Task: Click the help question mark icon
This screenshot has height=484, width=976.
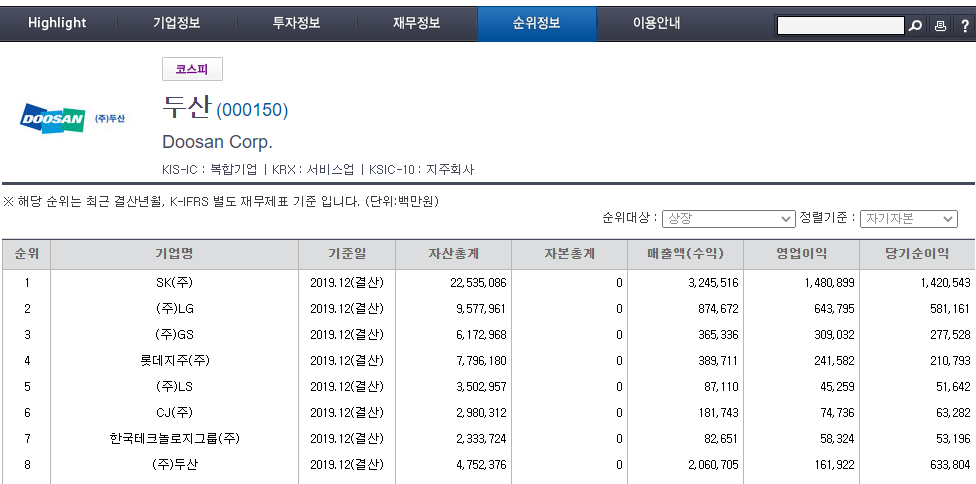Action: [x=964, y=26]
